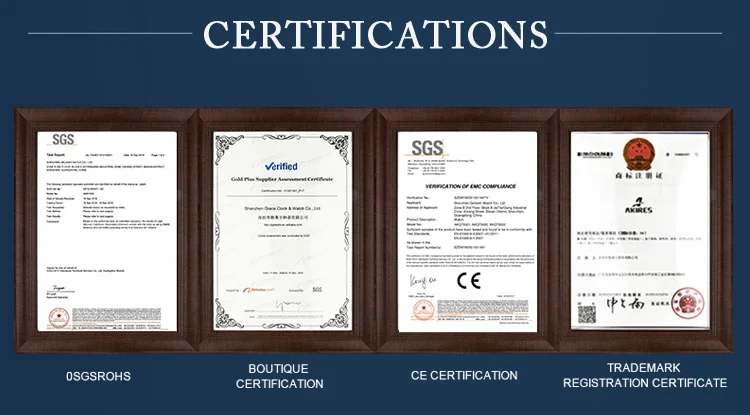Click the handwritten signature on the EMC certificate
The width and height of the screenshot is (750, 415).
point(423,280)
